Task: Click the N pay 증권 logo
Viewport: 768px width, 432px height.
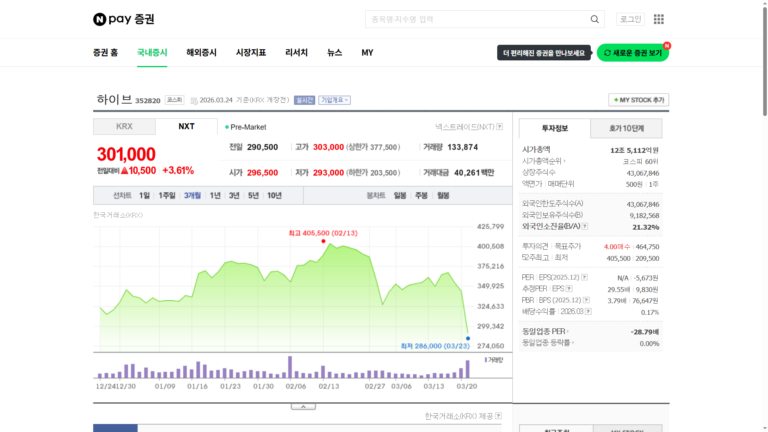Action: pos(123,19)
